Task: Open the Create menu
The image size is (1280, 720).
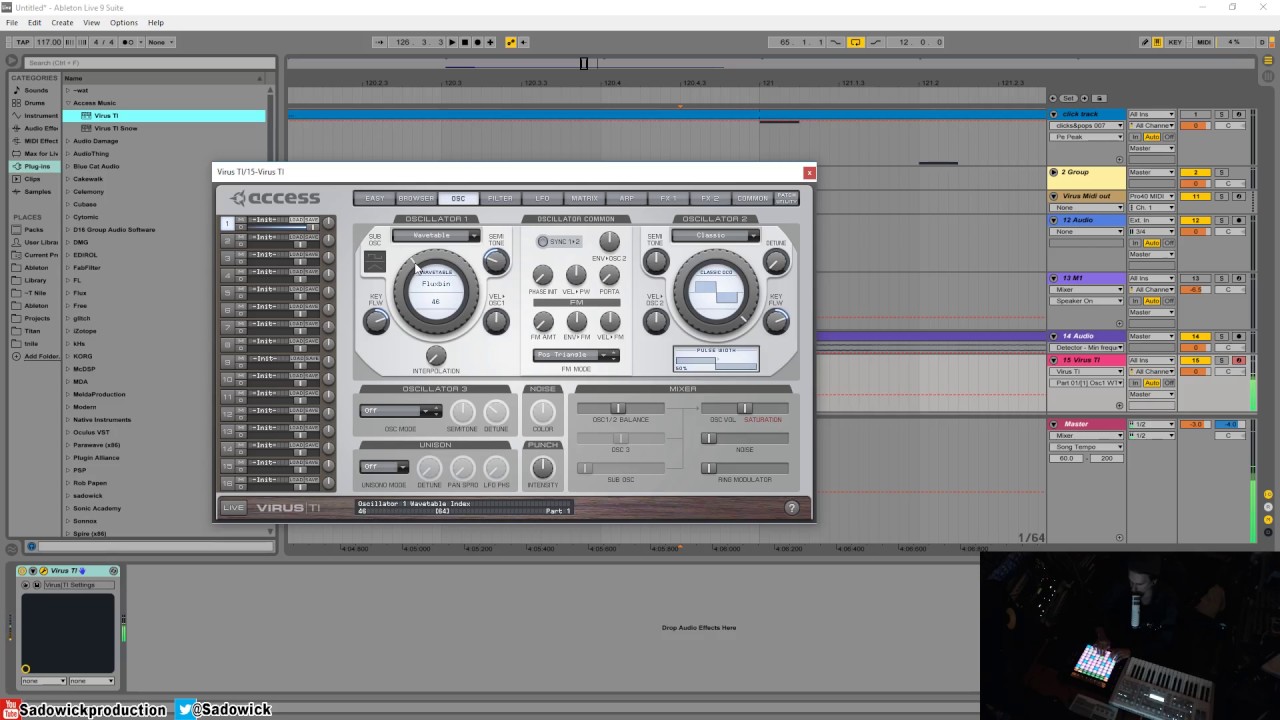Action: (62, 22)
